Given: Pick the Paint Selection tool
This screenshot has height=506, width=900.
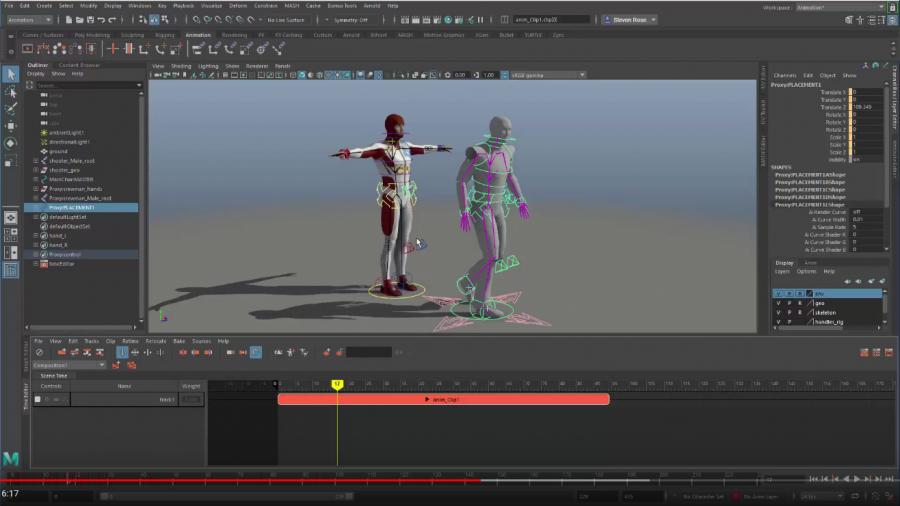Looking at the screenshot, I should tap(11, 108).
